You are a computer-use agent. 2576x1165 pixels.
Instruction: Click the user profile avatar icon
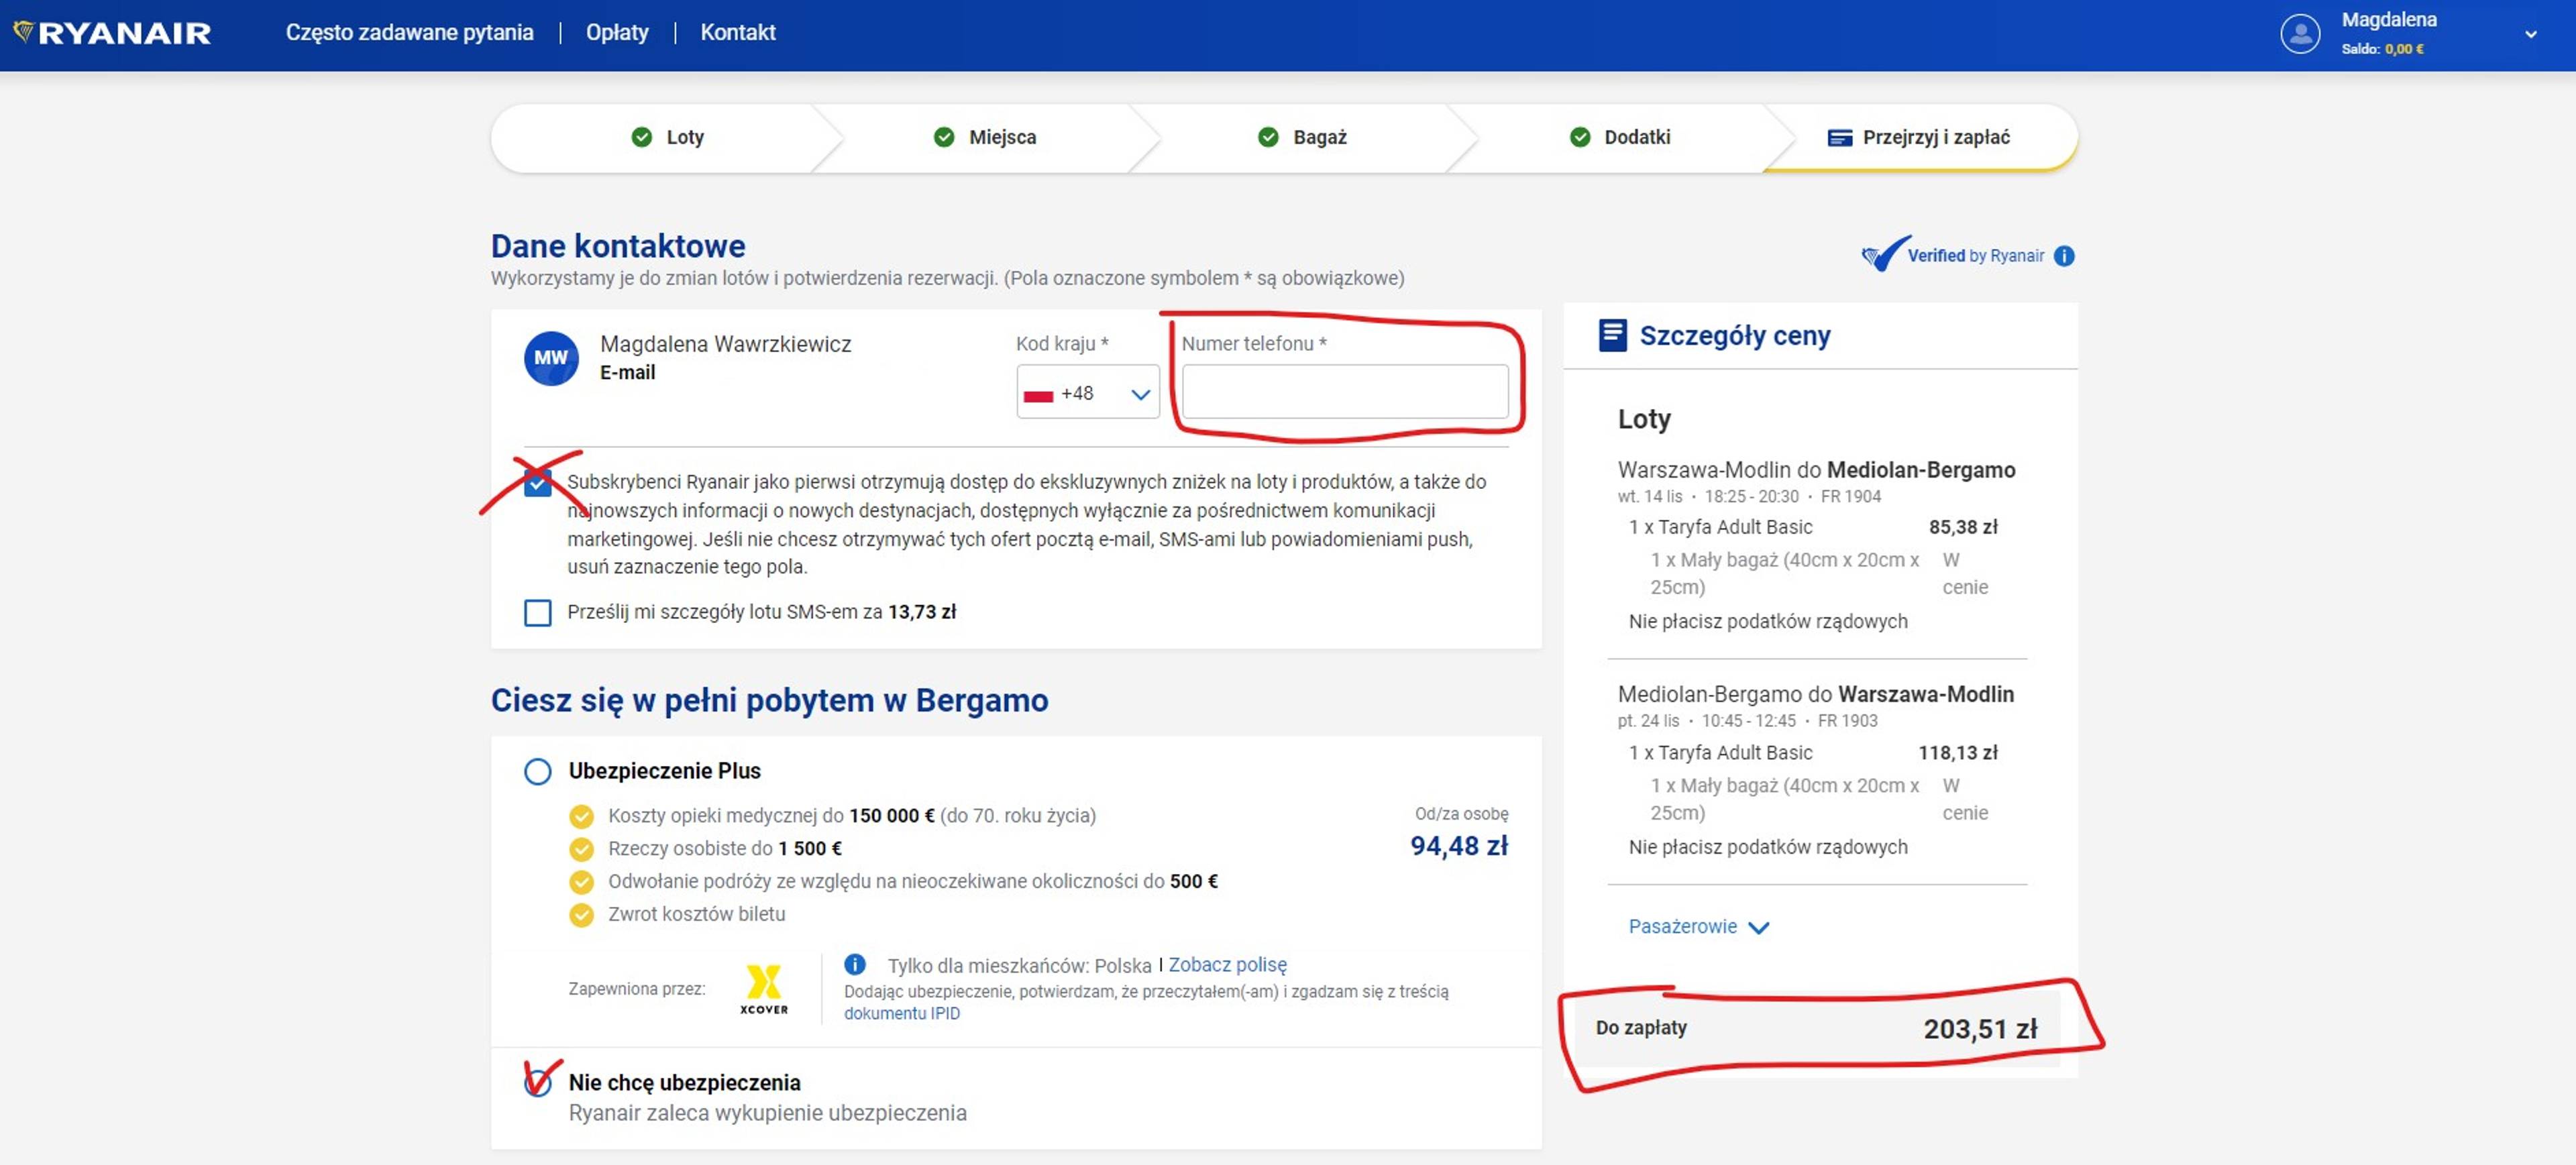(x=2300, y=33)
